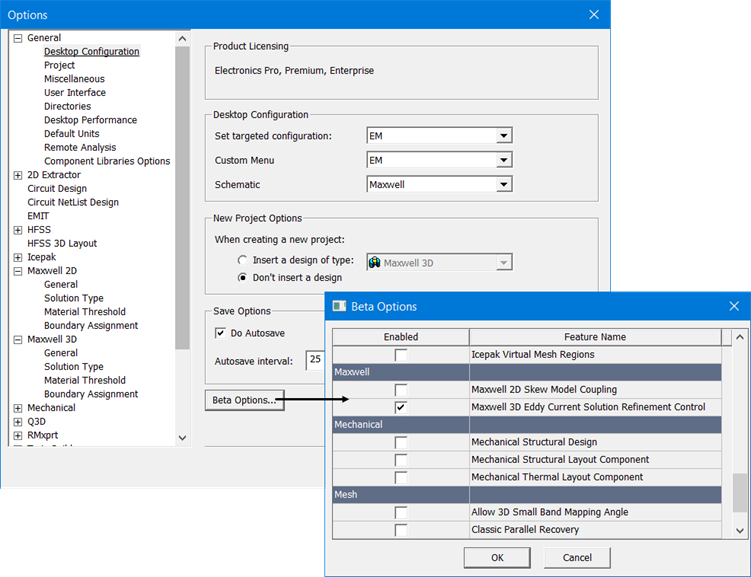Enable Mechanical Thermal Layout Component checkbox
The width and height of the screenshot is (751, 577).
point(401,477)
